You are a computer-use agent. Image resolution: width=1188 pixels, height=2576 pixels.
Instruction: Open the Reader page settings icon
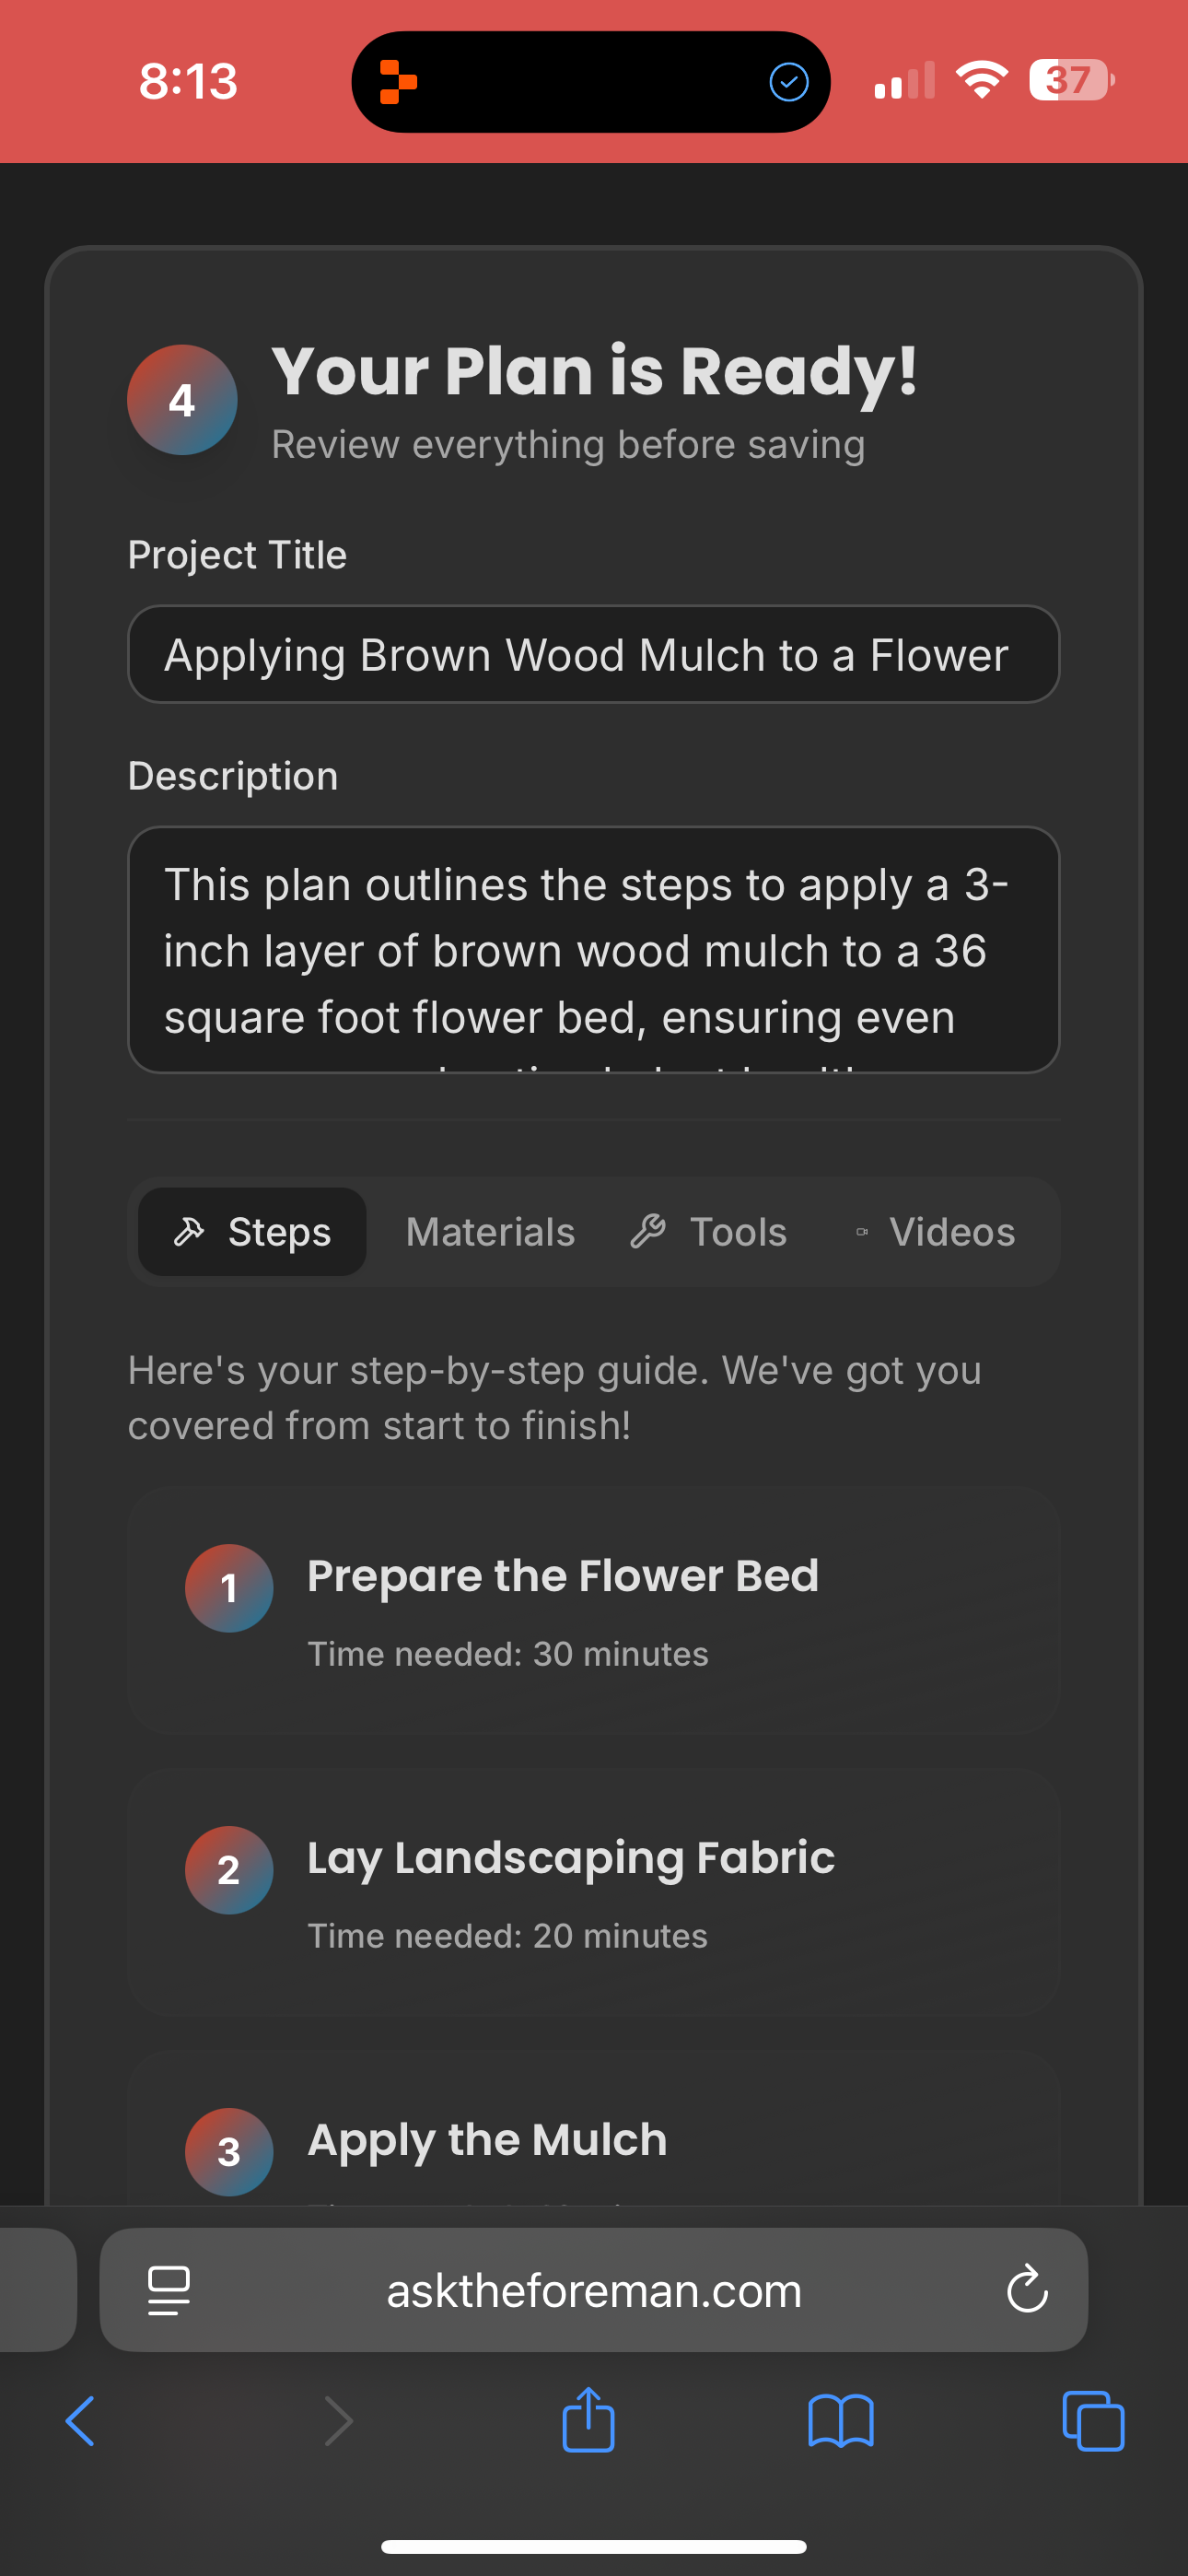[169, 2290]
